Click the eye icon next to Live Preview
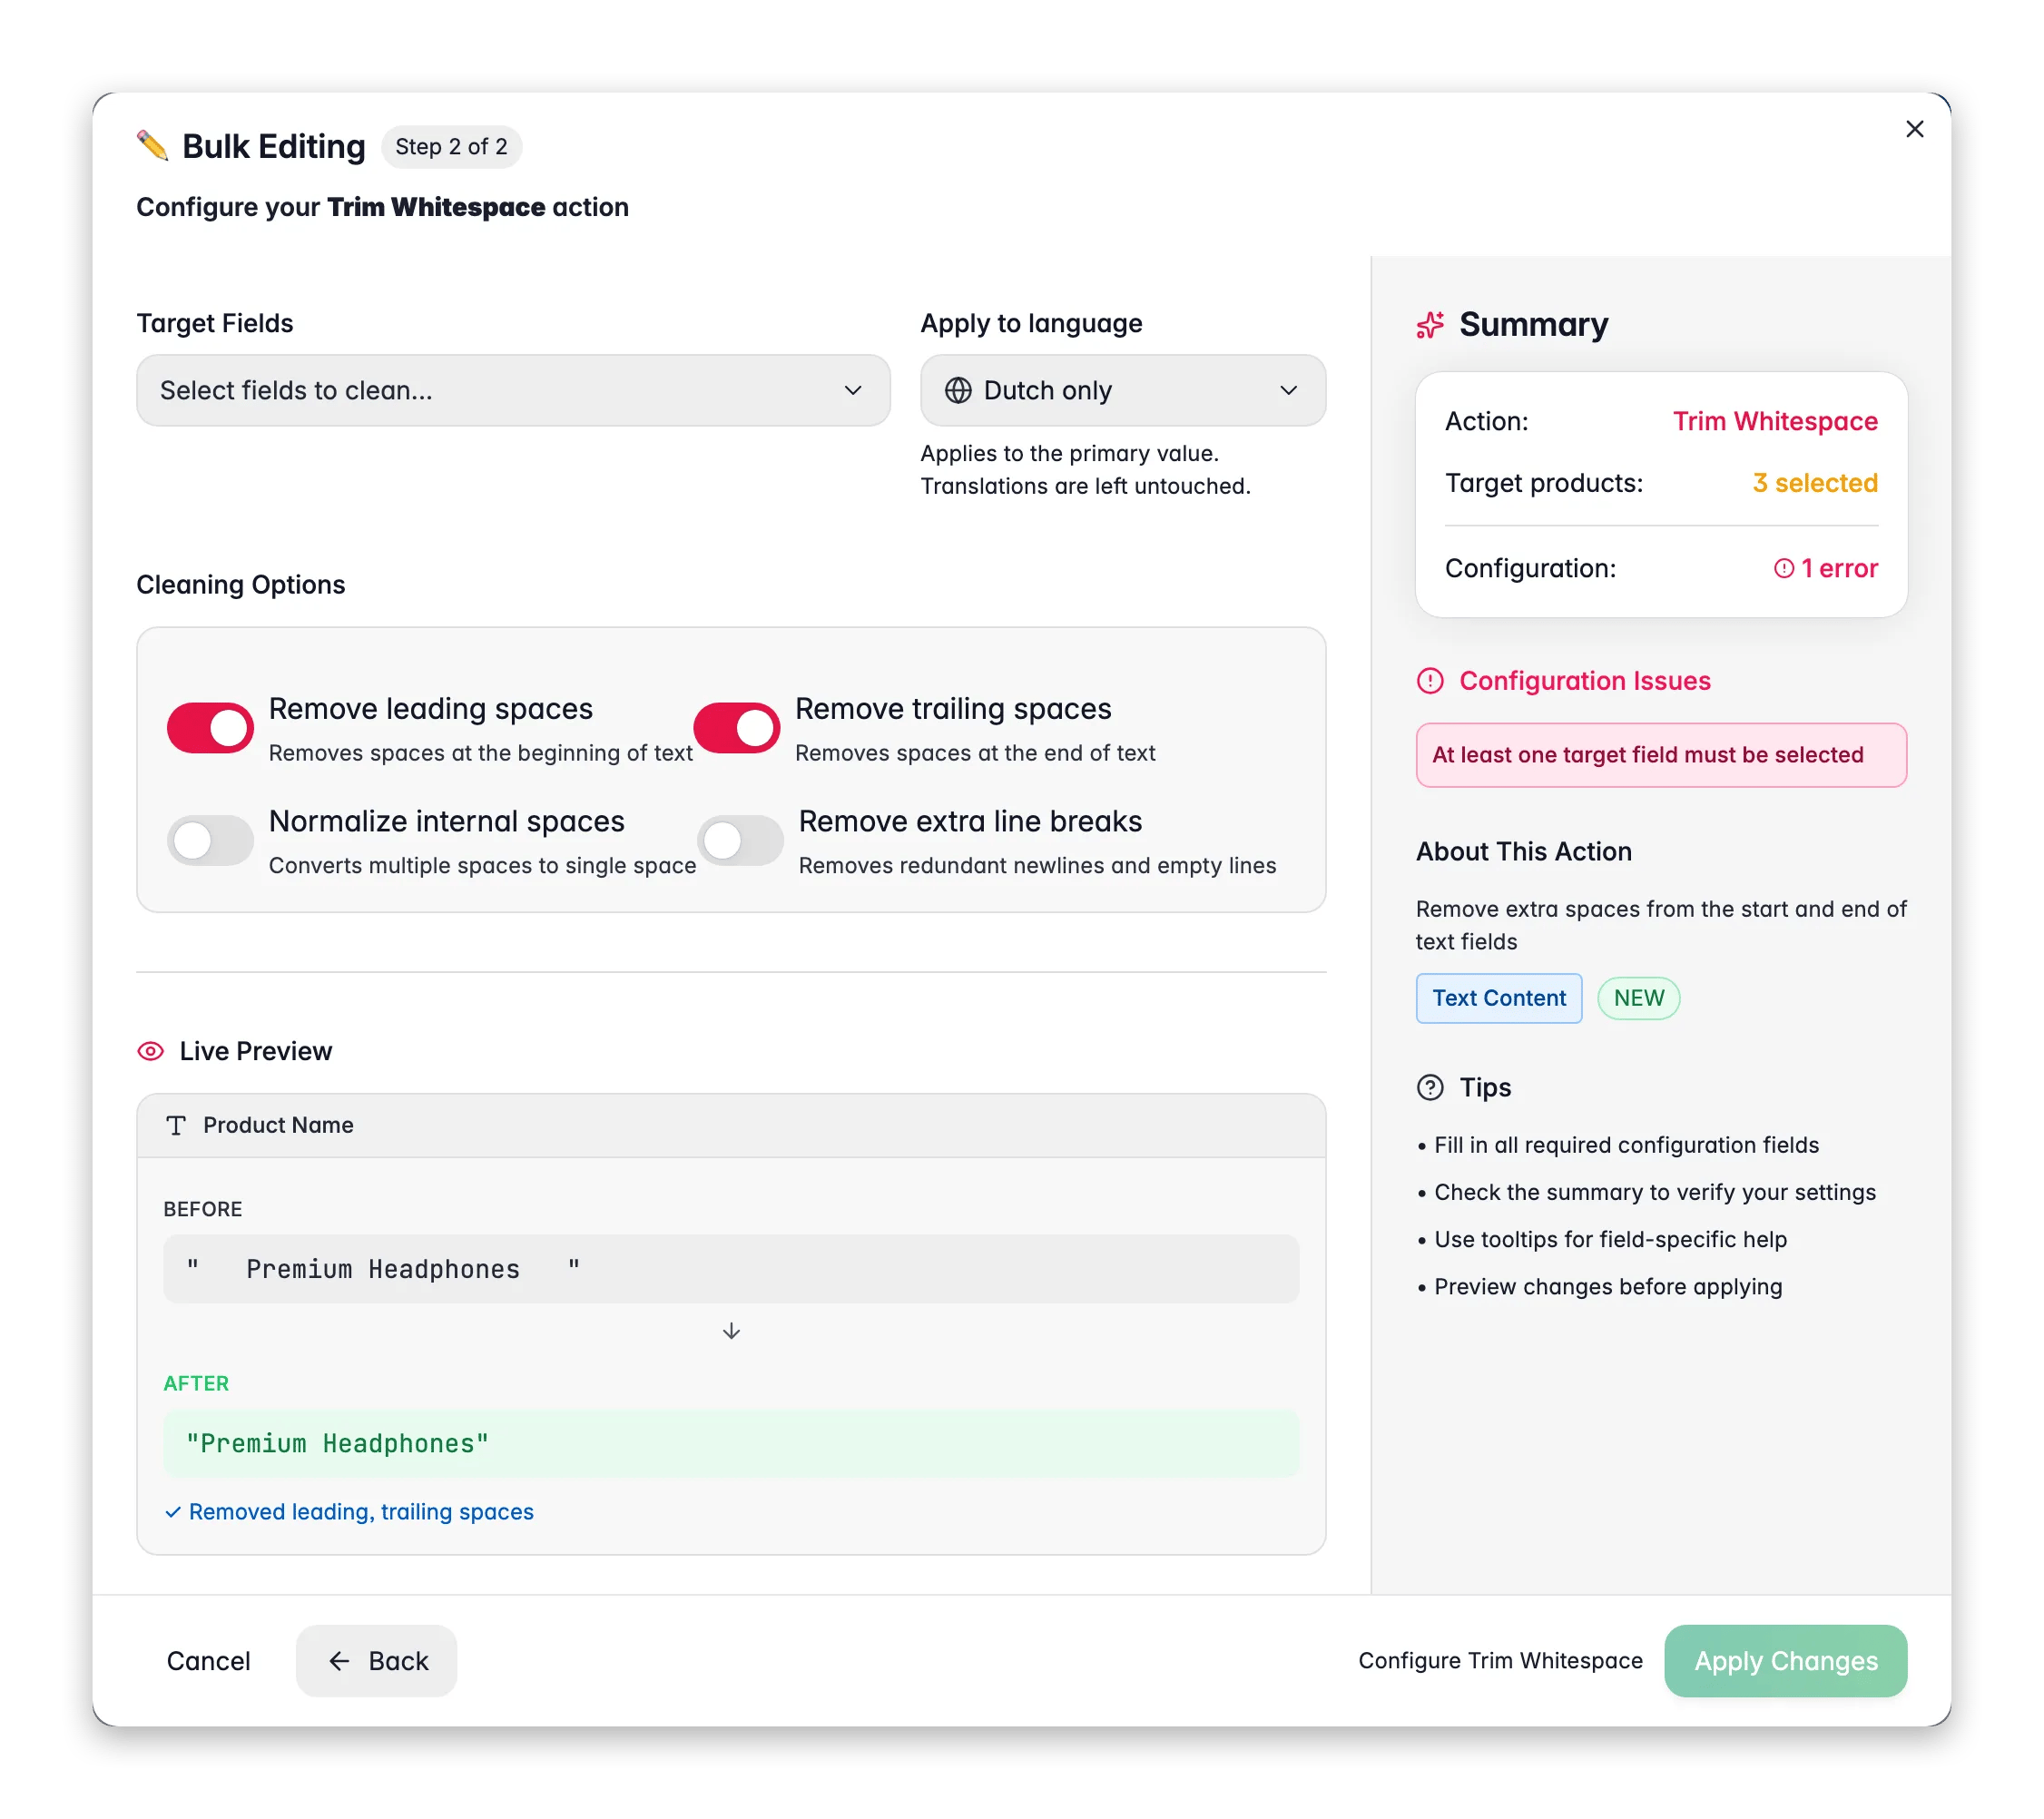 click(150, 1051)
